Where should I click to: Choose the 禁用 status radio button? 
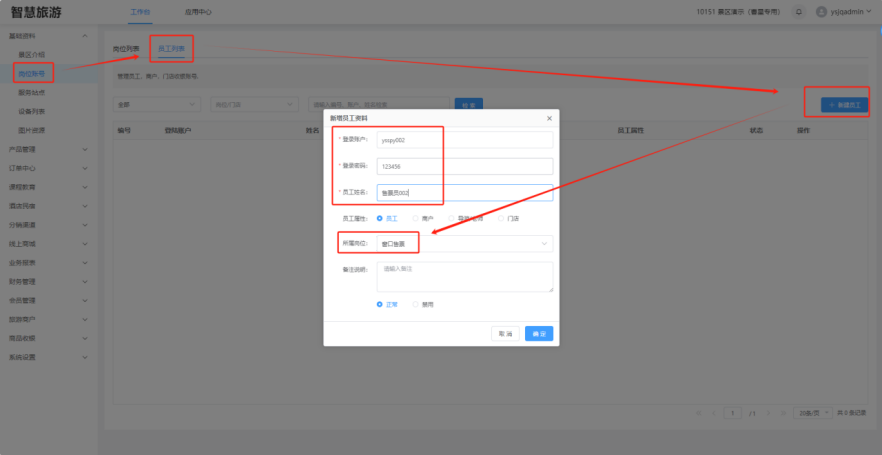pos(416,304)
